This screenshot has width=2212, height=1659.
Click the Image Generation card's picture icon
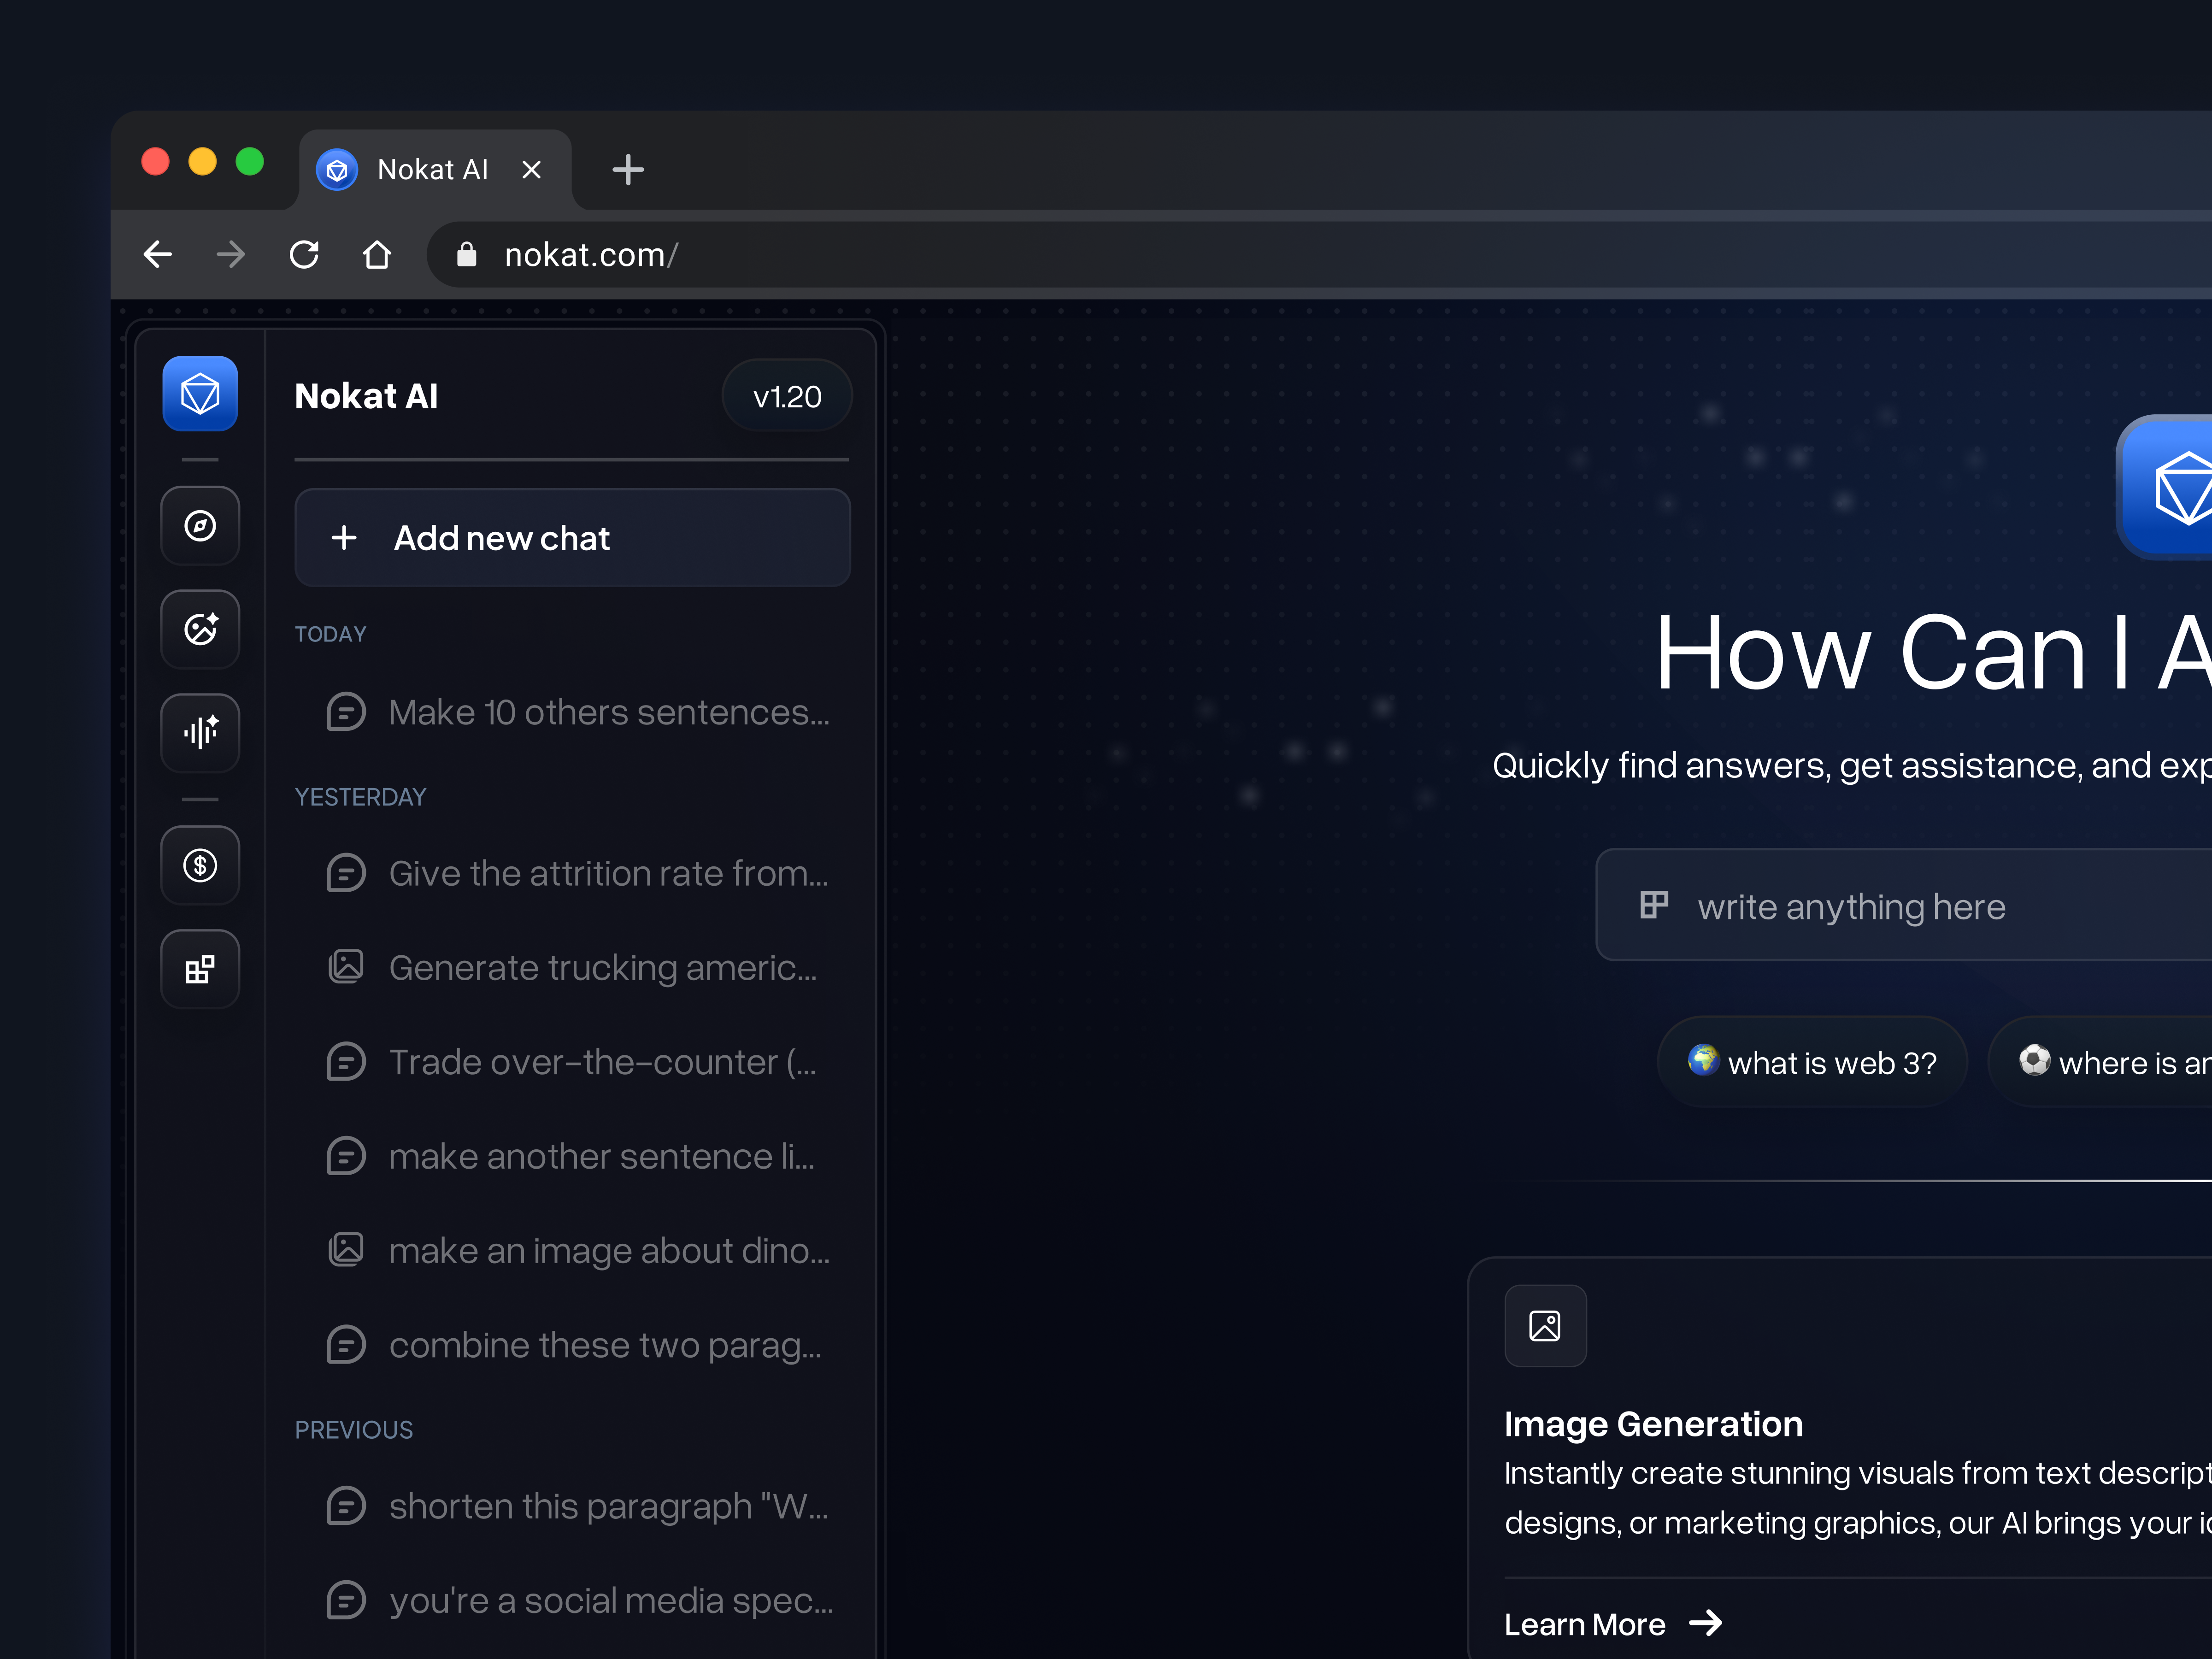tap(1545, 1326)
